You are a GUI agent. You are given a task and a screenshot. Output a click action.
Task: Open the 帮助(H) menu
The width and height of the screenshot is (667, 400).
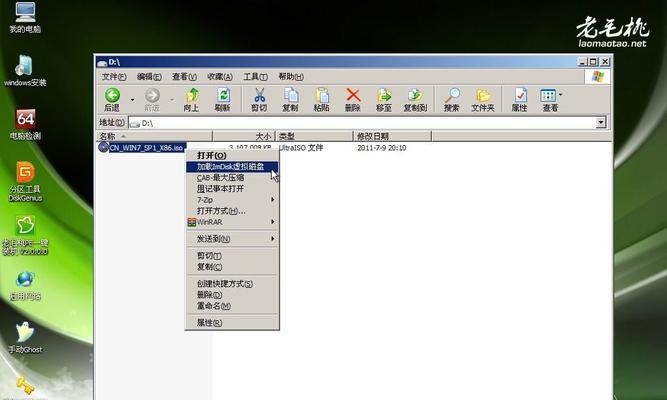tap(291, 77)
